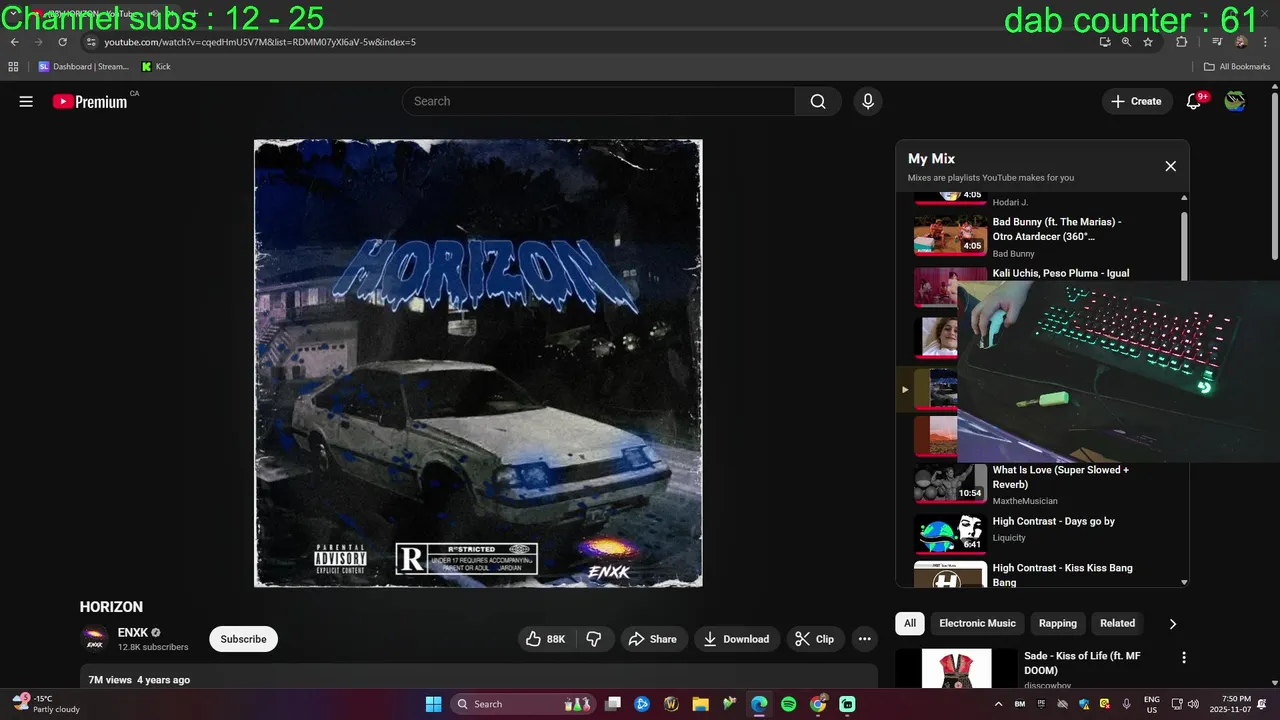Open the ENXK channel name link

click(133, 632)
